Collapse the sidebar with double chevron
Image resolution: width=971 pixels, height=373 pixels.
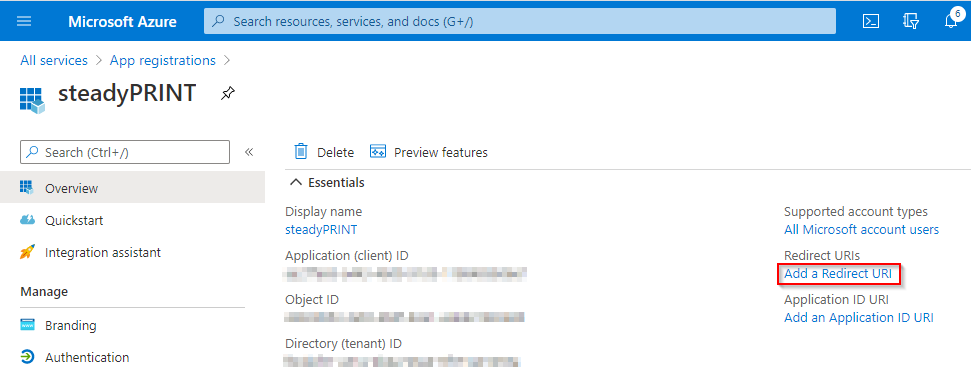(249, 152)
